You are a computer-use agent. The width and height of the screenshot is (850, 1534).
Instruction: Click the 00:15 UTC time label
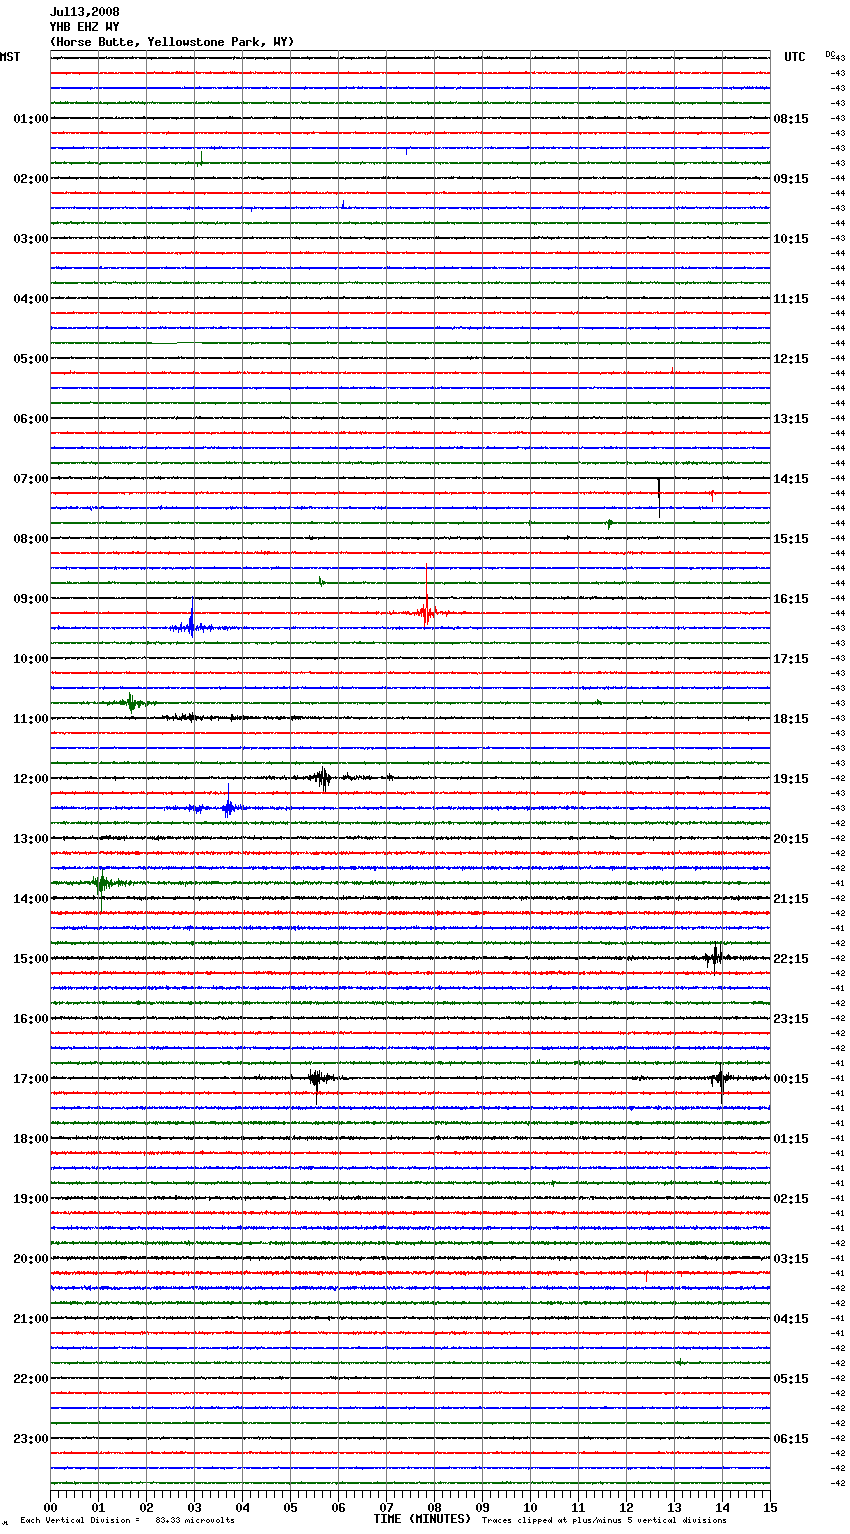[x=791, y=1079]
